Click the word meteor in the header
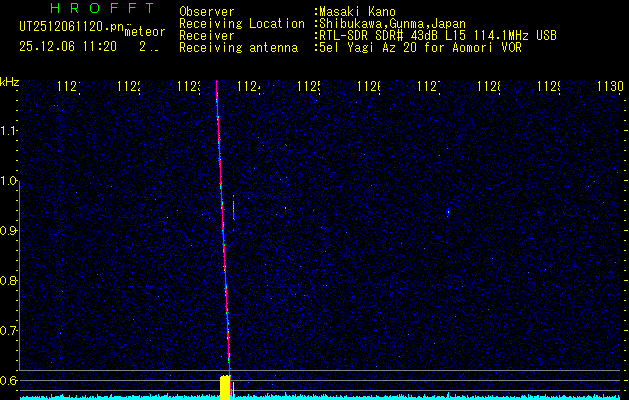The width and height of the screenshot is (629, 400). (143, 32)
